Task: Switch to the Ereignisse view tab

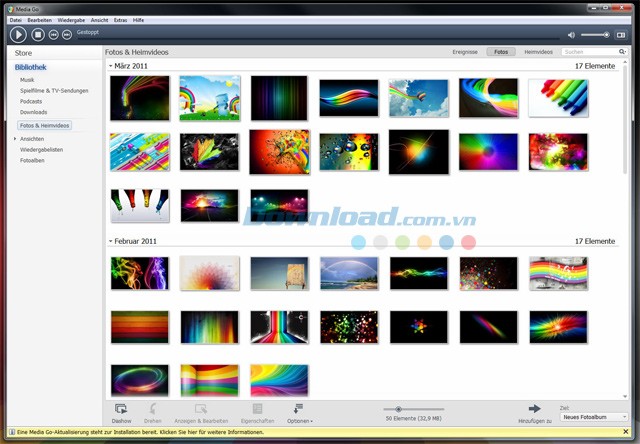Action: click(463, 51)
